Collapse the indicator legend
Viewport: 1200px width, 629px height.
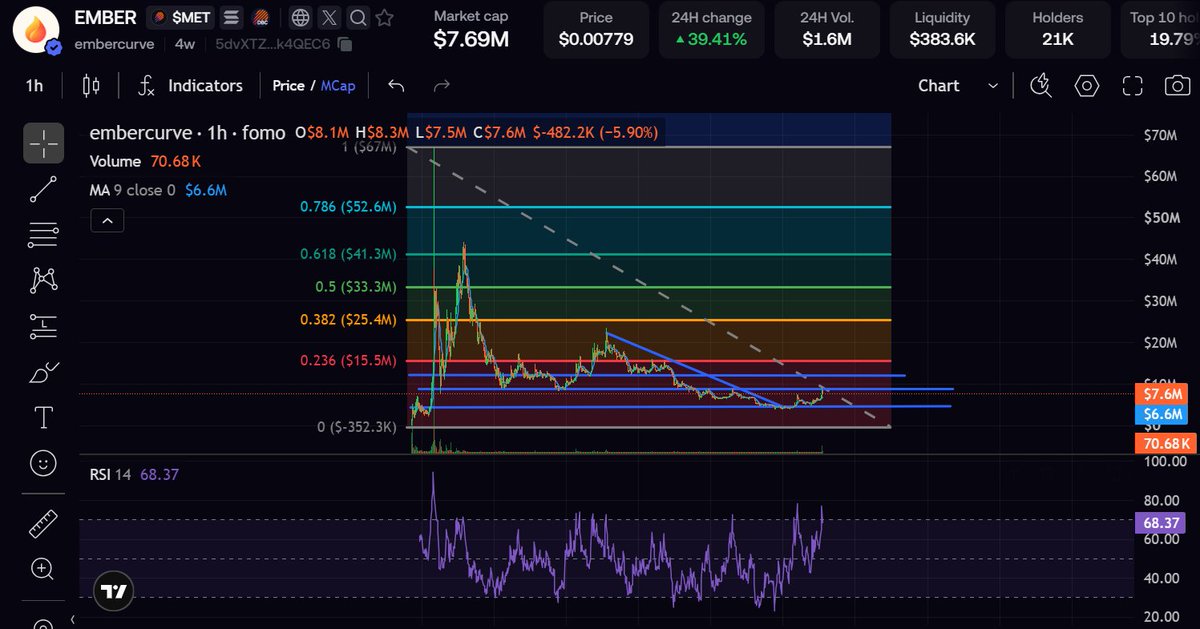(x=108, y=220)
